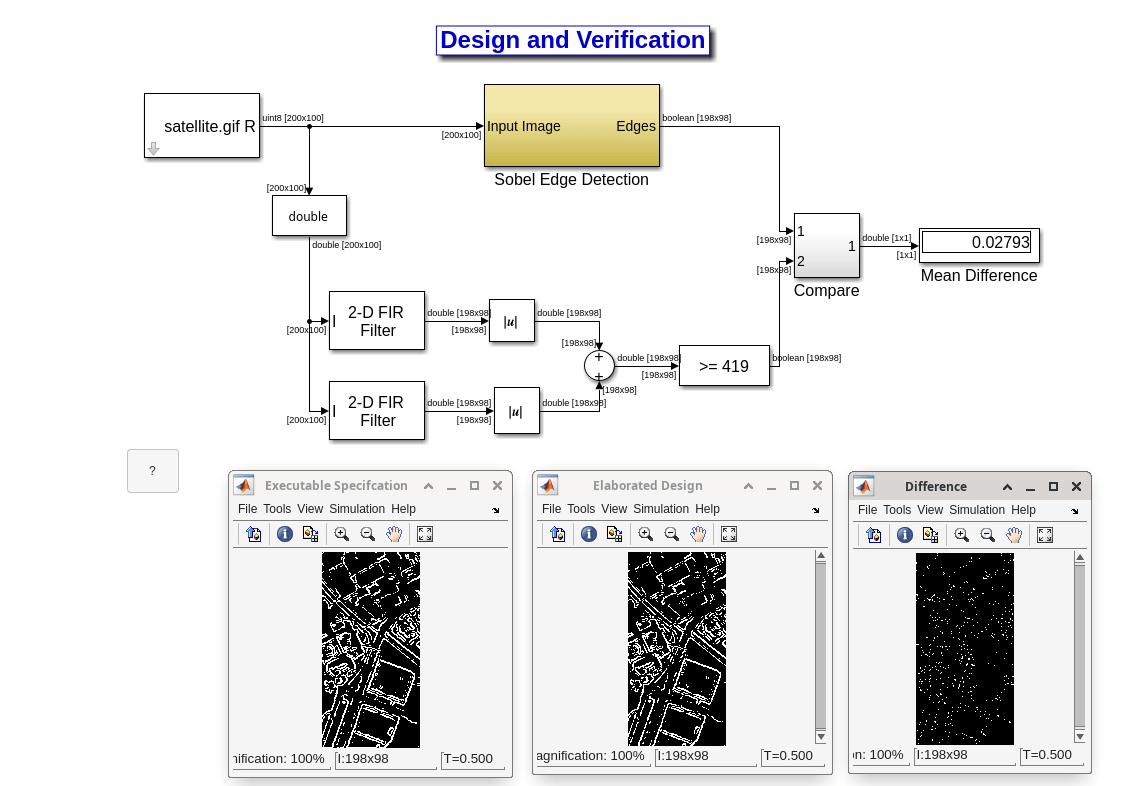Screen dimensions: 1141x786
Task: Collapse the Executable Specifcation viewer with its chevron
Action: pyautogui.click(x=428, y=485)
